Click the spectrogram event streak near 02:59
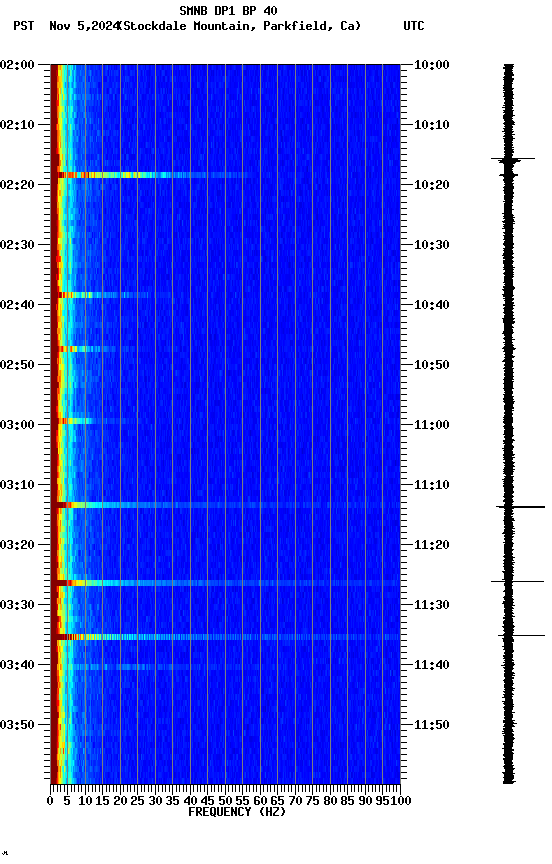 tap(94, 421)
